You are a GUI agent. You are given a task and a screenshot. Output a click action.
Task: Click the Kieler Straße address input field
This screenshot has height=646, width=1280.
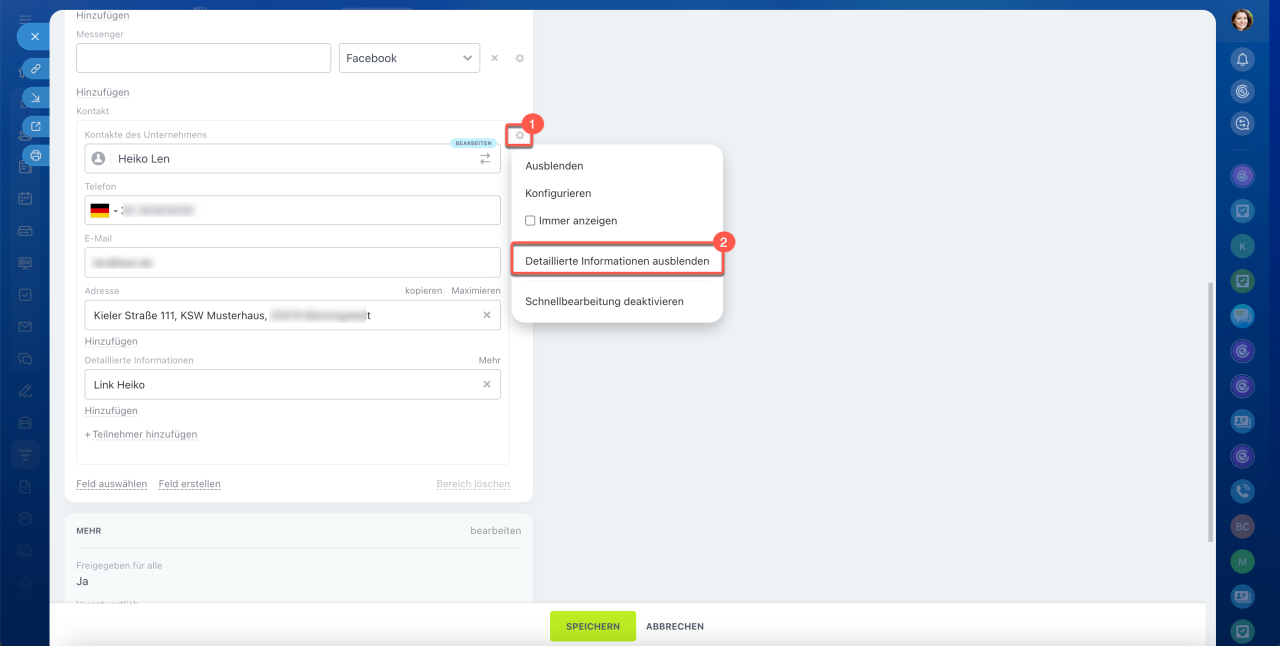point(293,315)
